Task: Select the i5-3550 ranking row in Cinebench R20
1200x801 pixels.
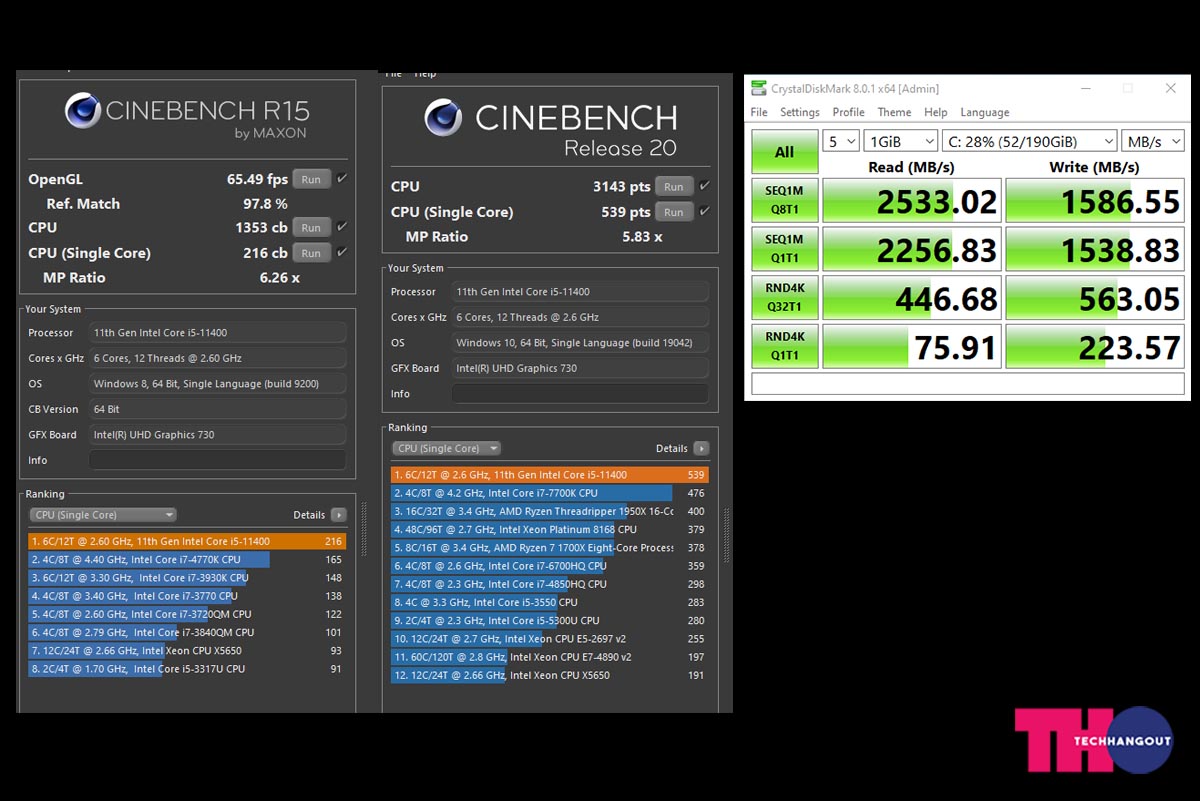Action: (550, 602)
